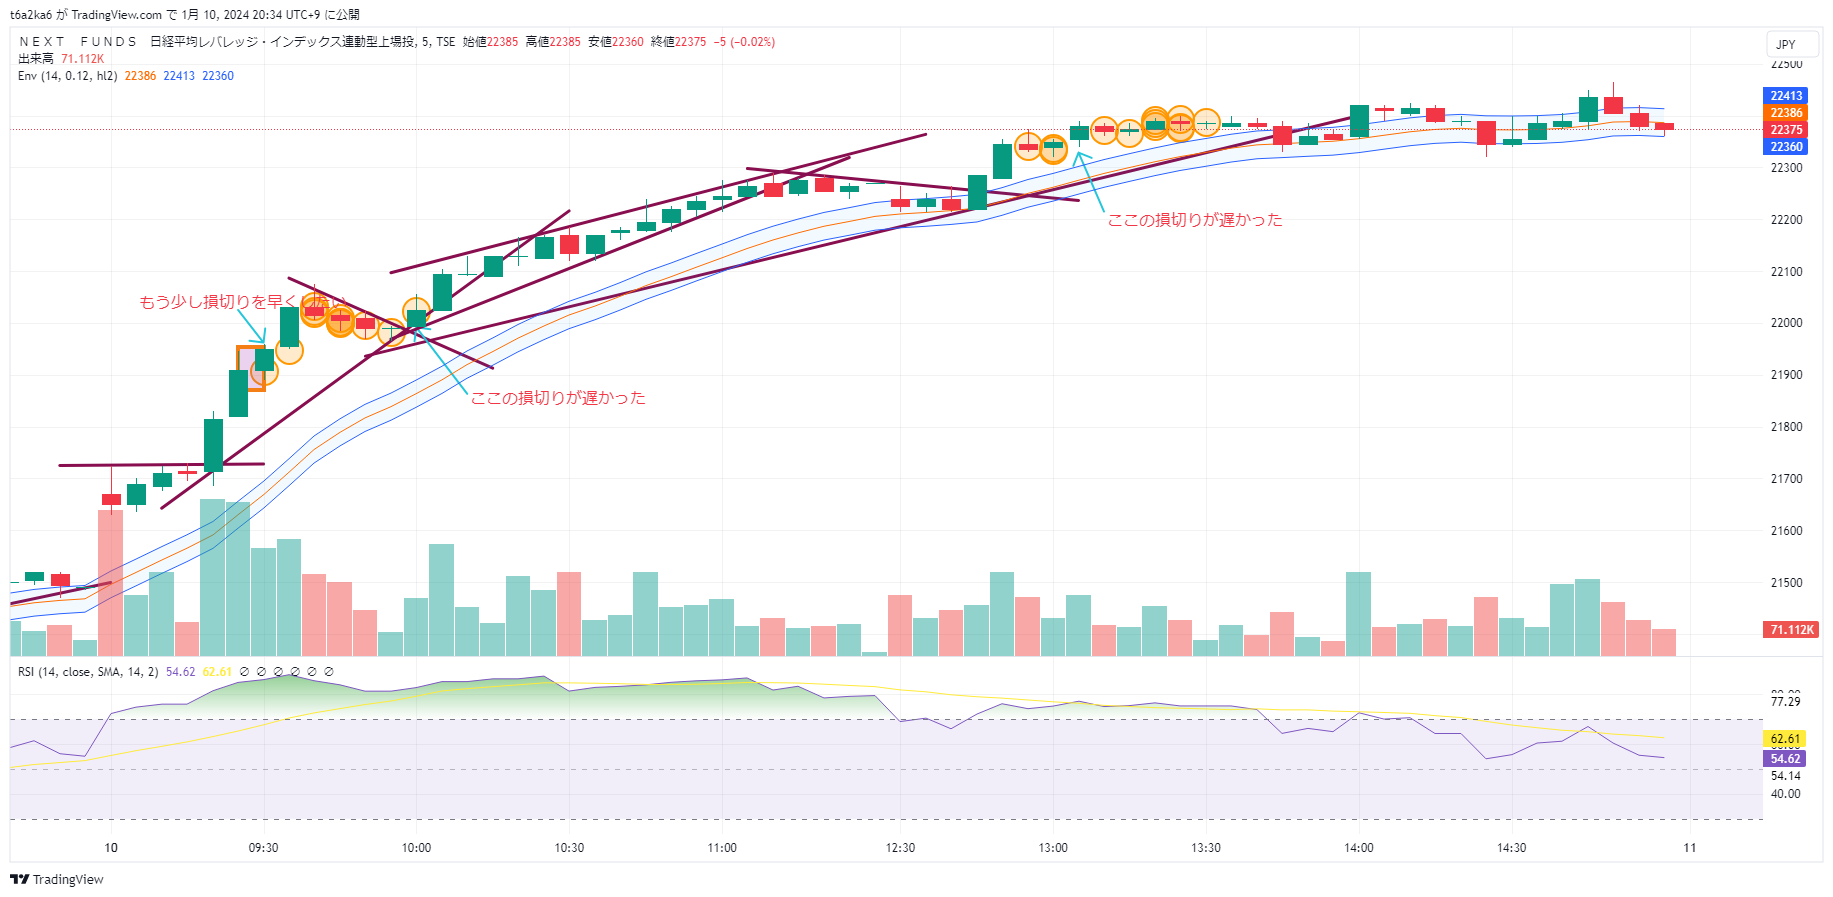The height and width of the screenshot is (897, 1833).
Task: Click the last null-value symbol in RSI legend
Action: pyautogui.click(x=329, y=672)
